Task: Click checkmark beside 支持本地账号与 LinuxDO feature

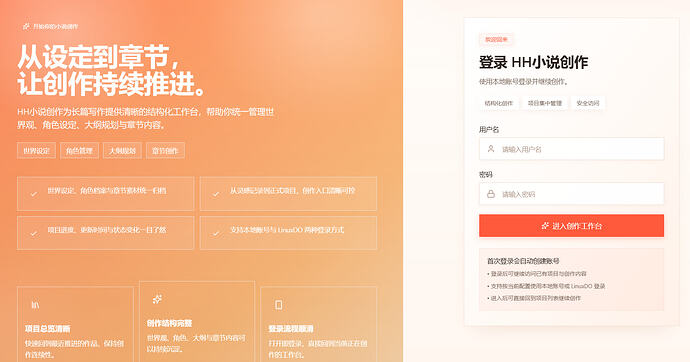Action: tap(216, 233)
